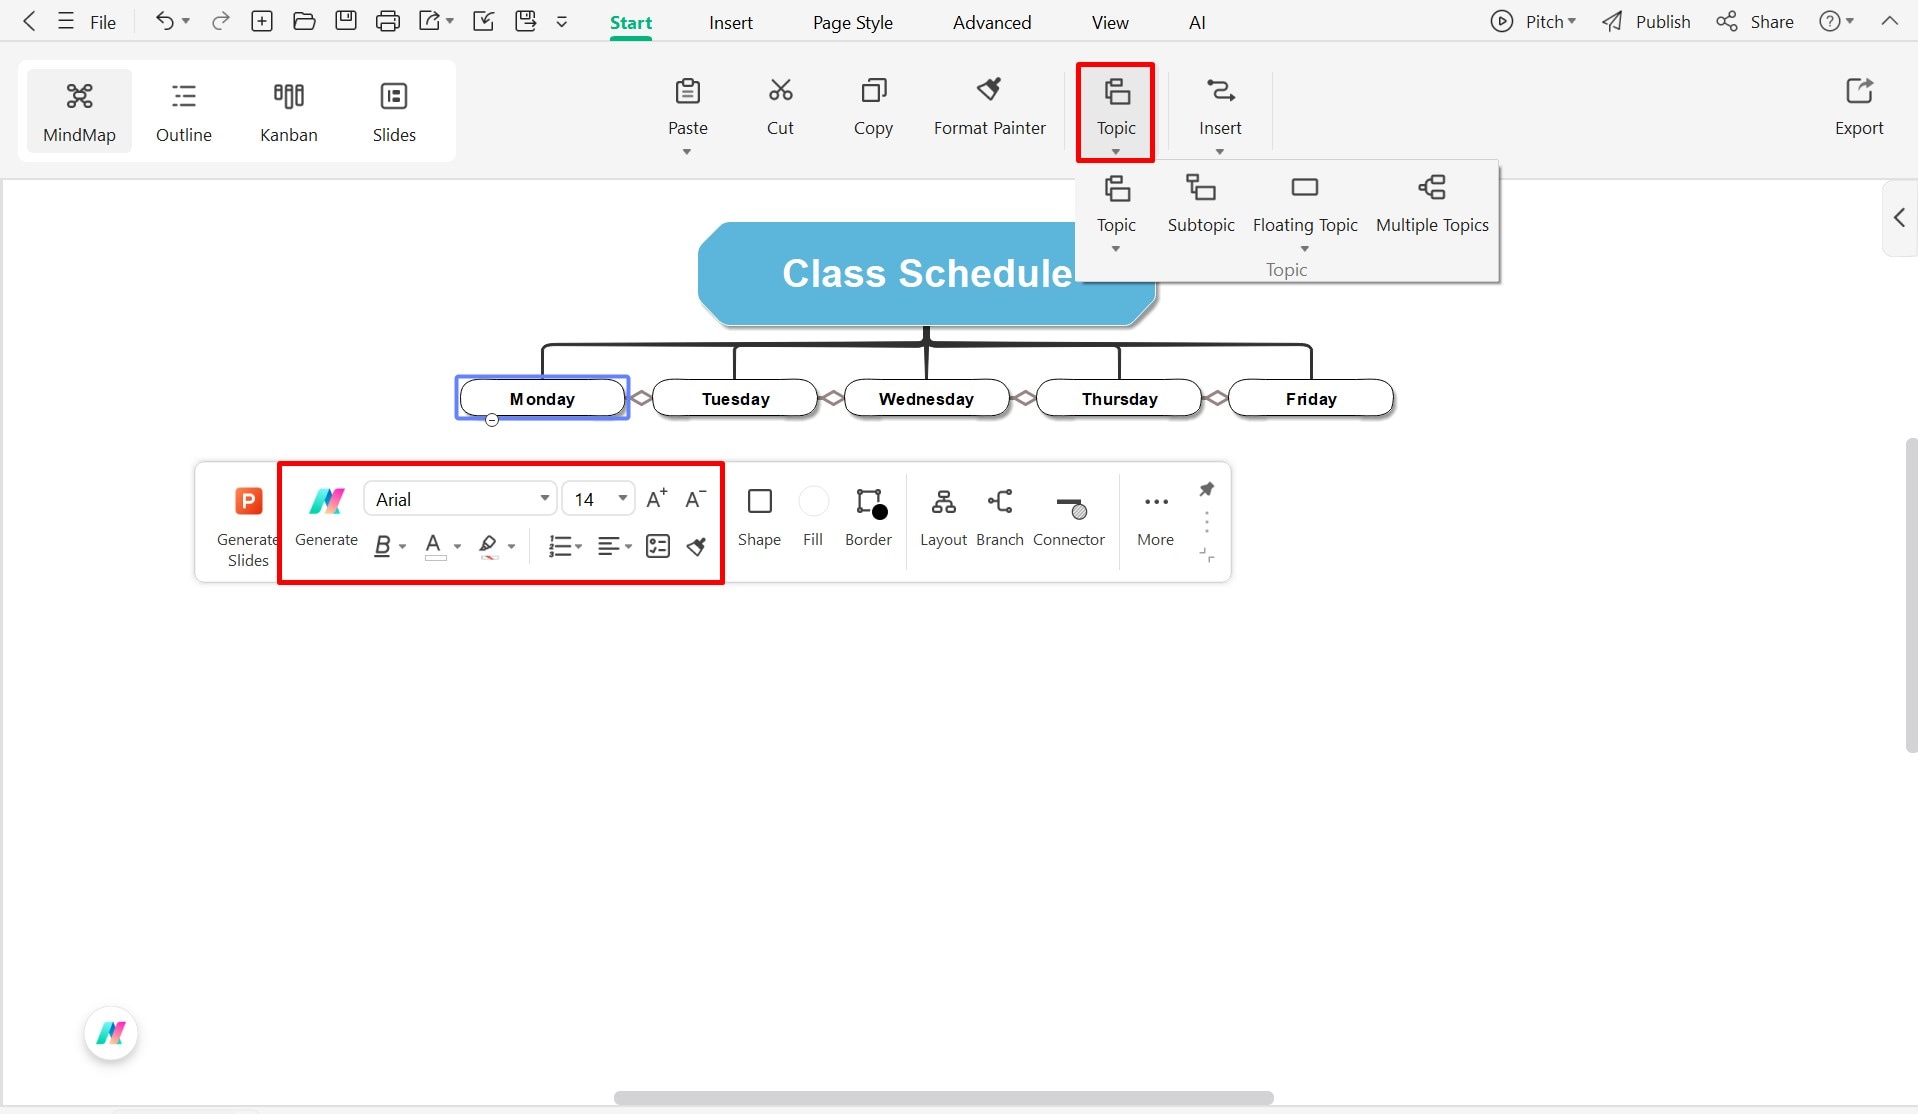Switch to Slides view mode
The width and height of the screenshot is (1918, 1114).
tap(394, 111)
